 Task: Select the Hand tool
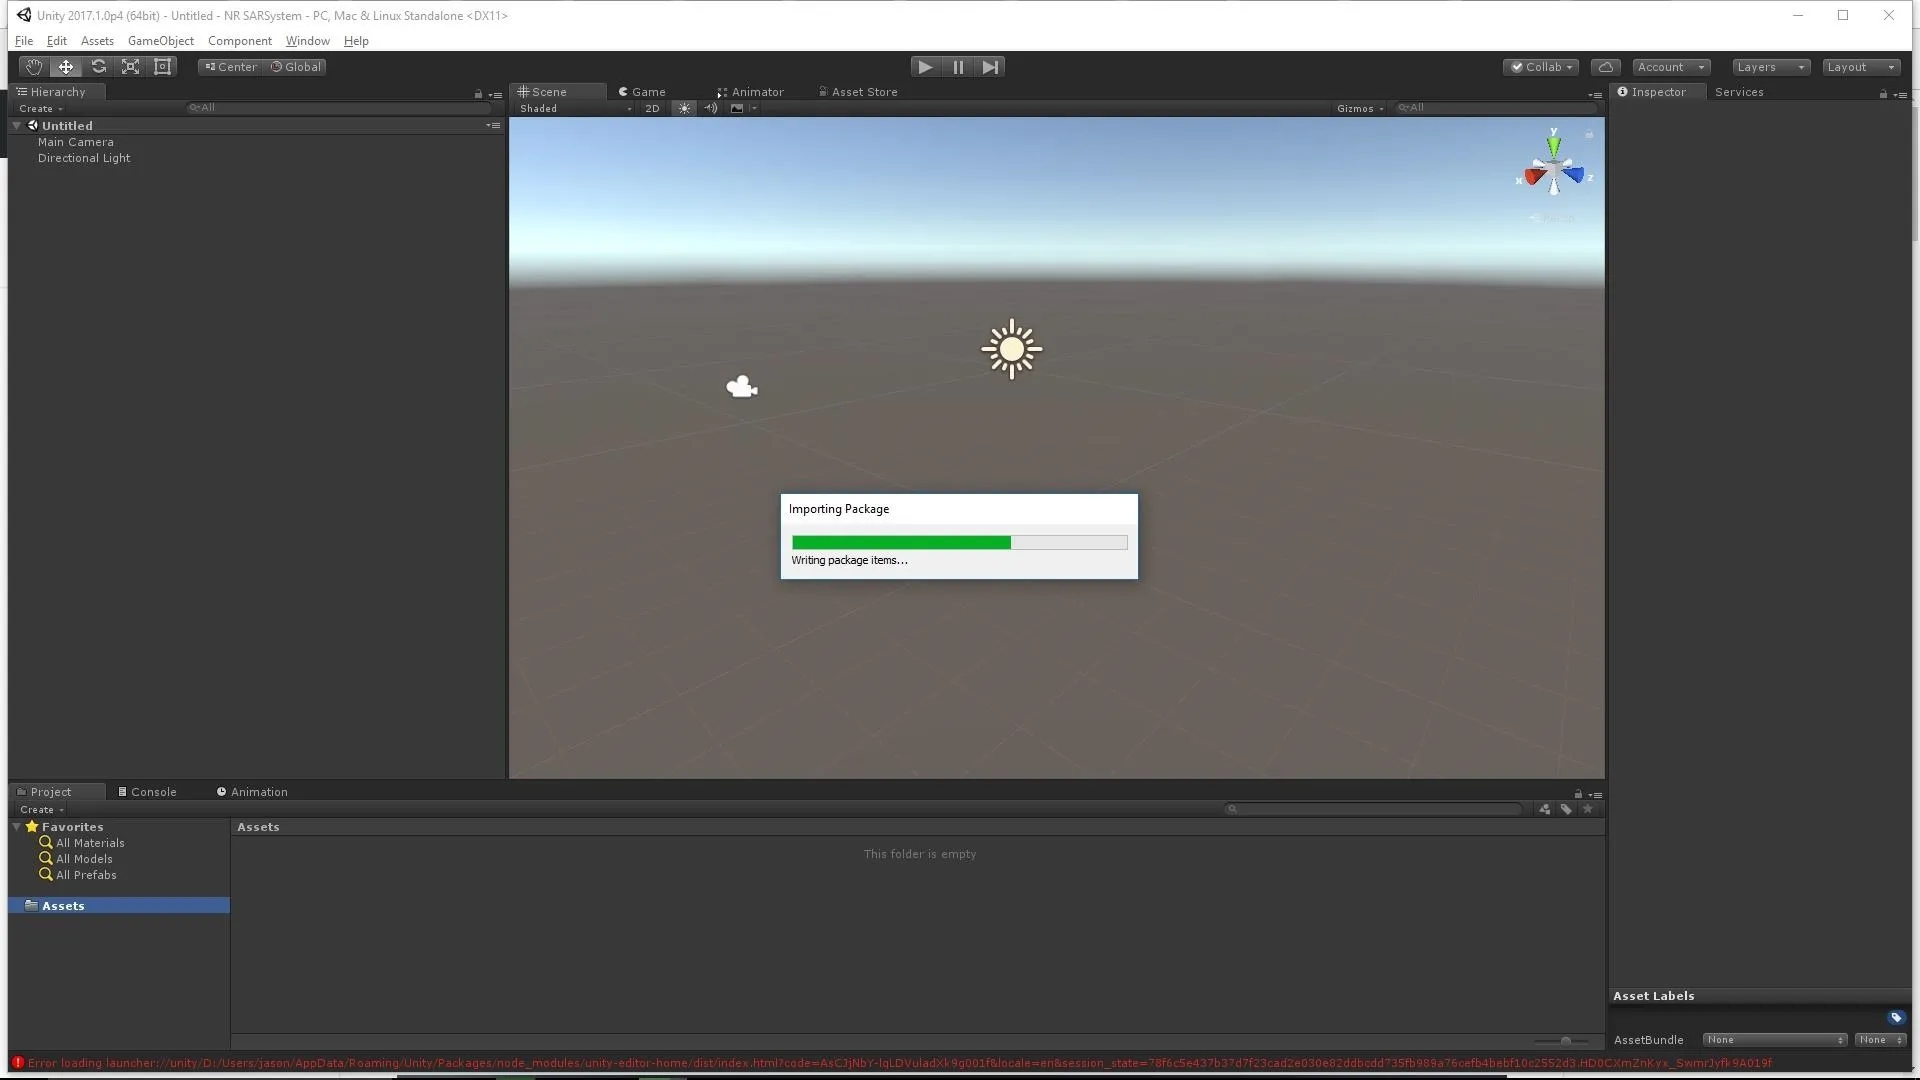34,67
